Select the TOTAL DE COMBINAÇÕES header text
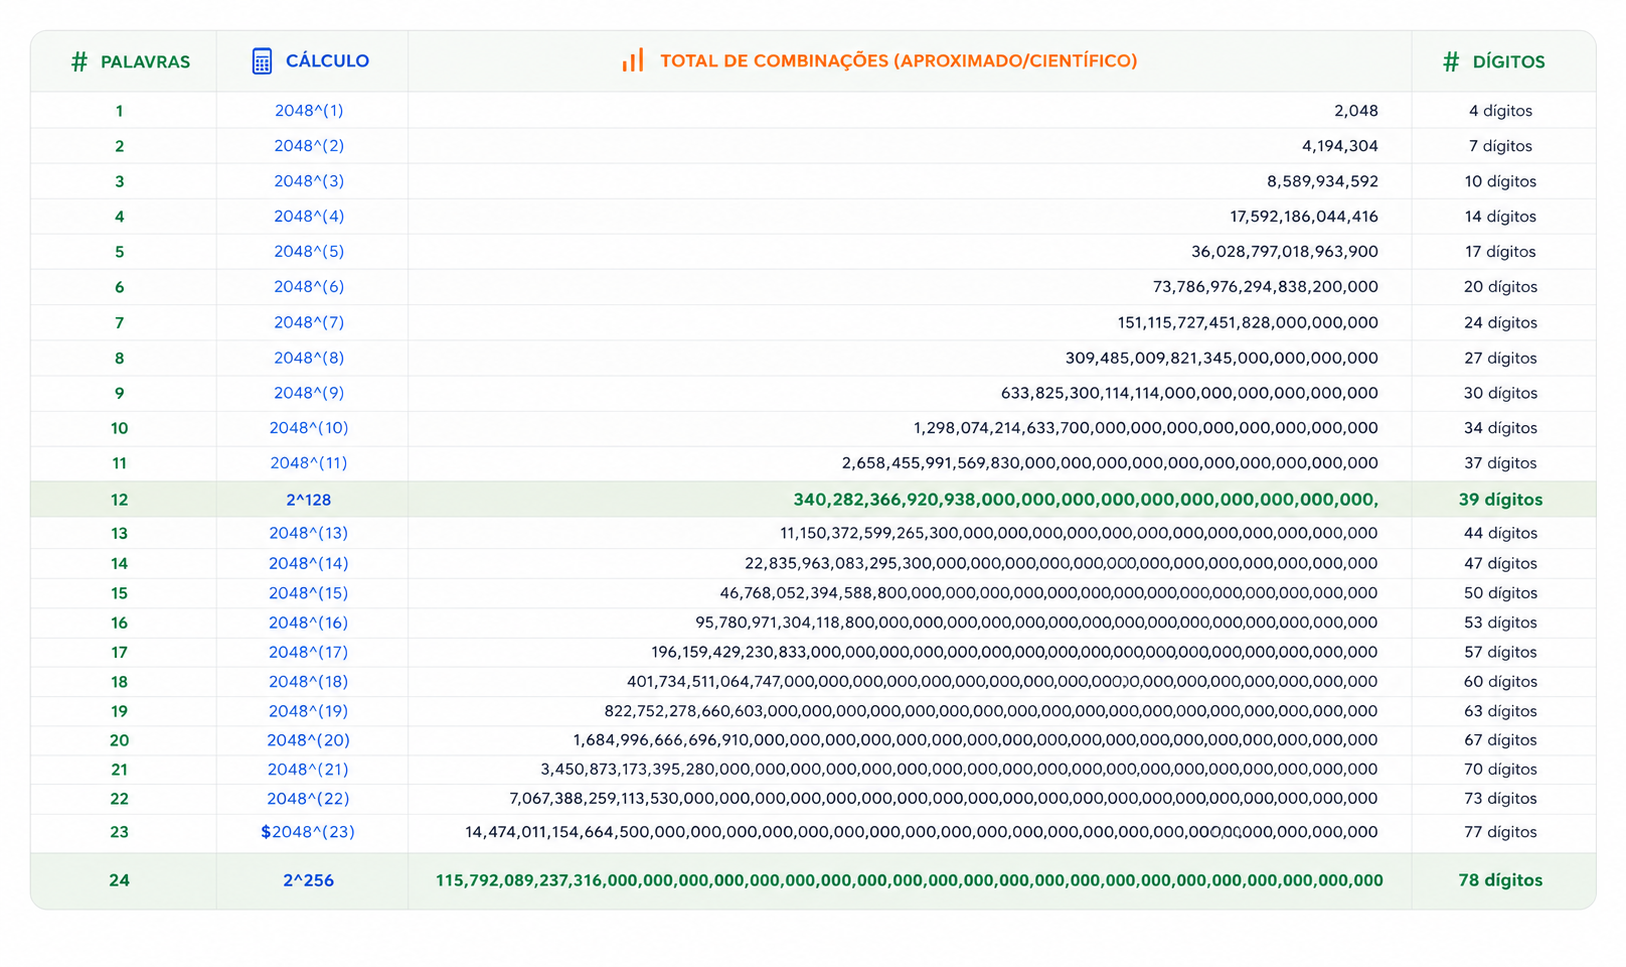The width and height of the screenshot is (1626, 967). pos(898,61)
